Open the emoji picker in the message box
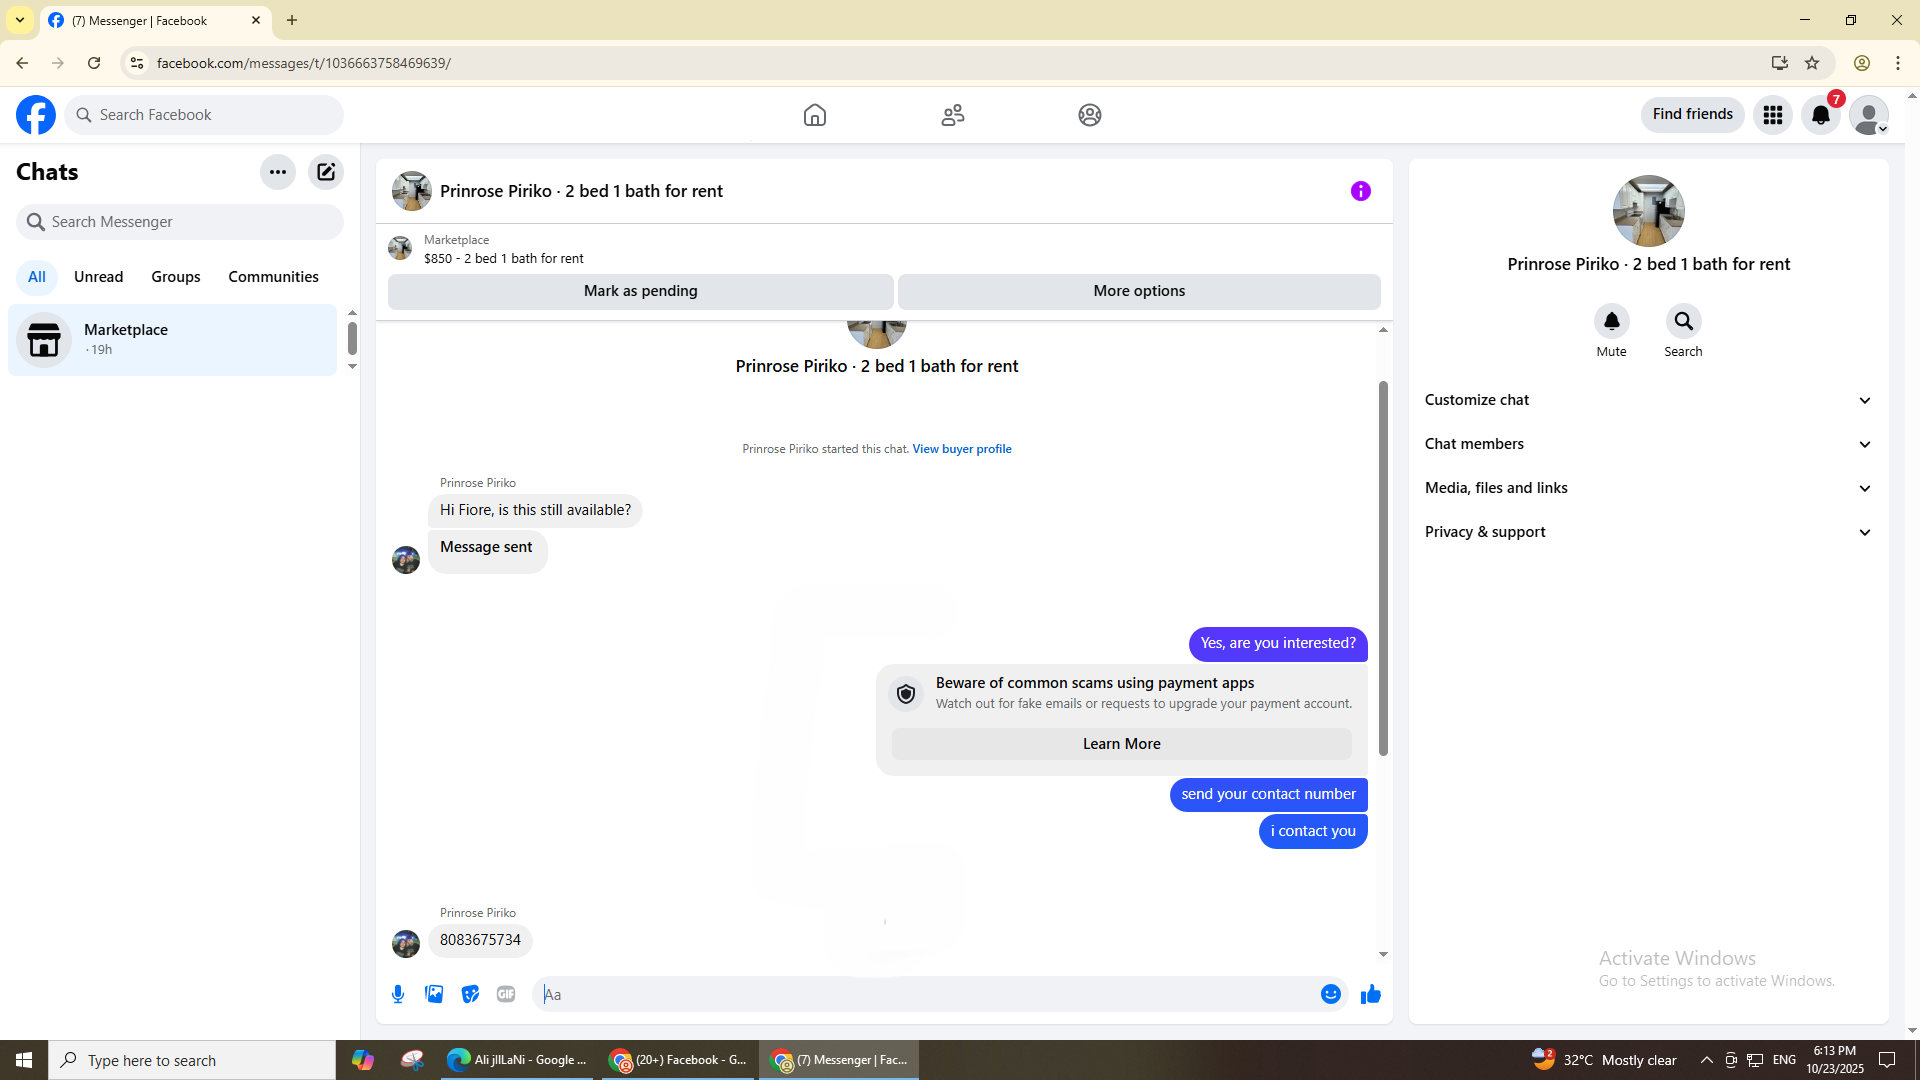The width and height of the screenshot is (1920, 1080). 1330,994
